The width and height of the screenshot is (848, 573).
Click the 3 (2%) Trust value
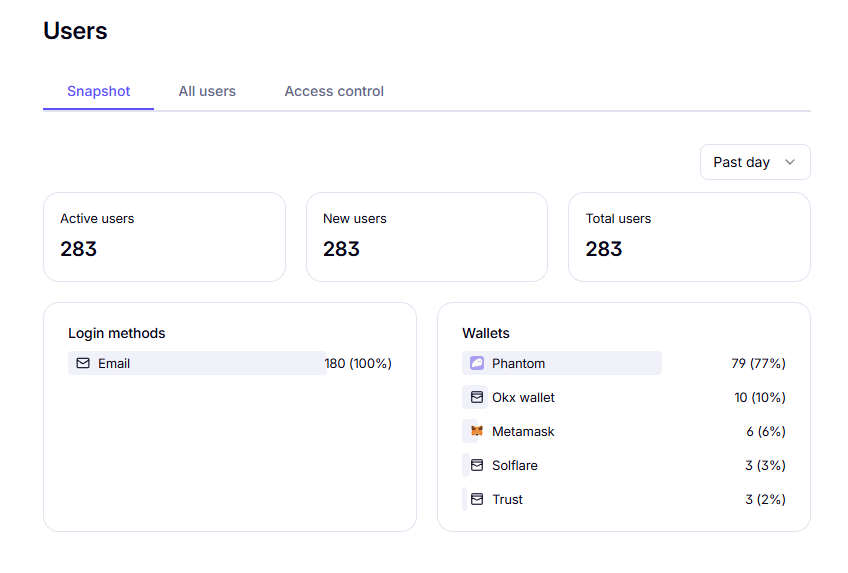765,499
